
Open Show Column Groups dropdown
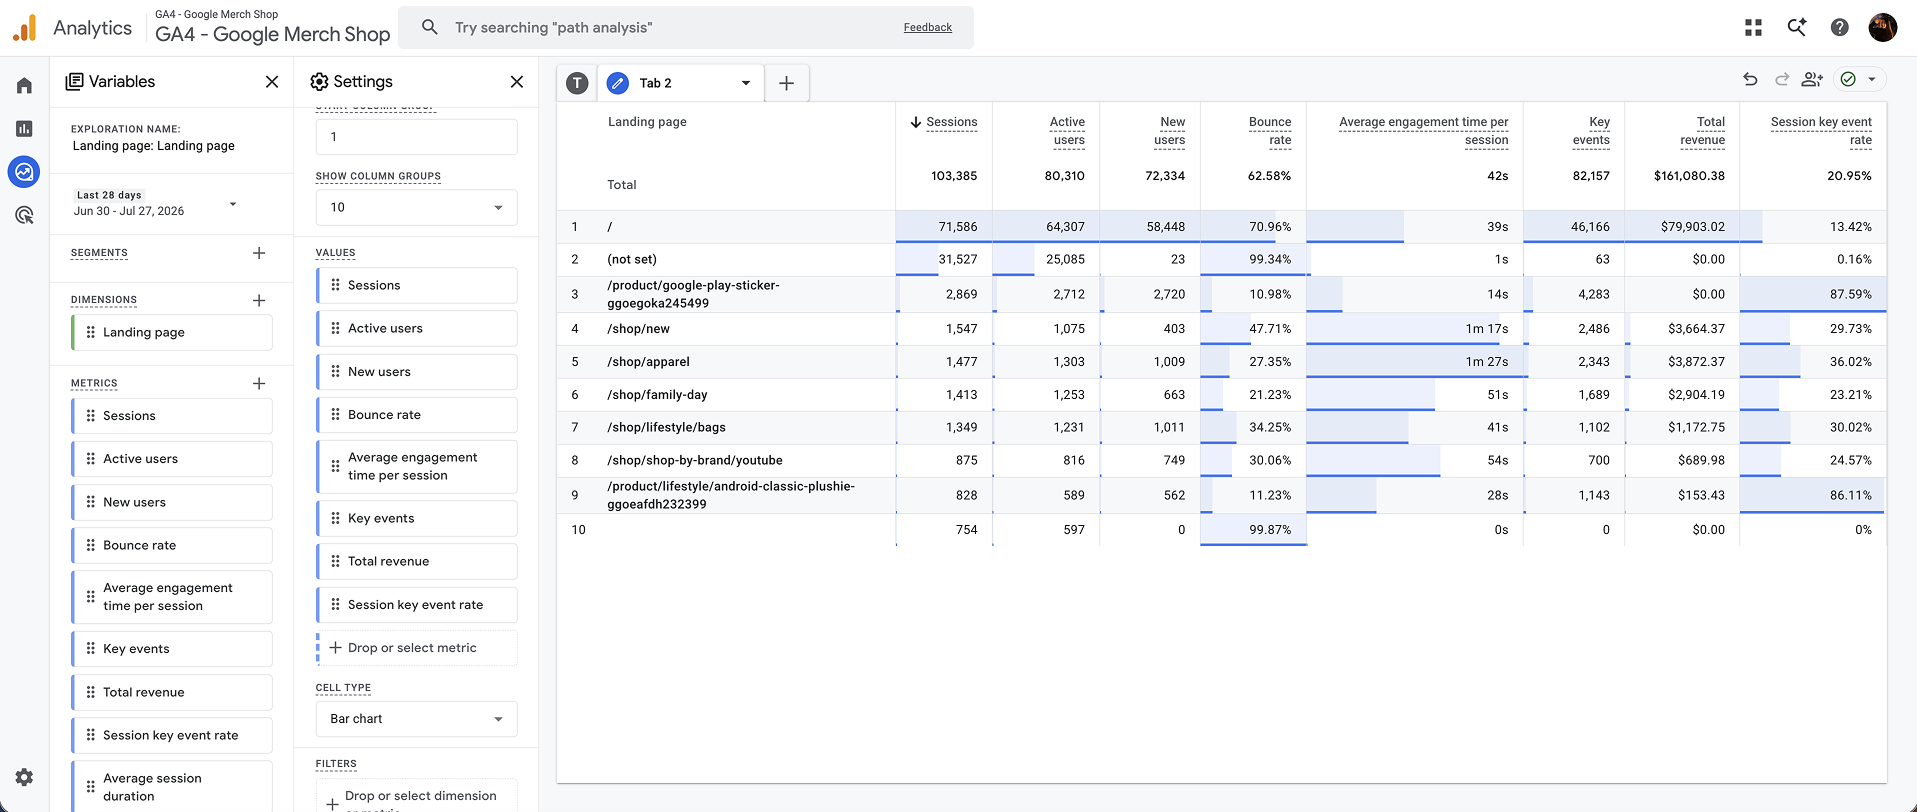[x=417, y=207]
